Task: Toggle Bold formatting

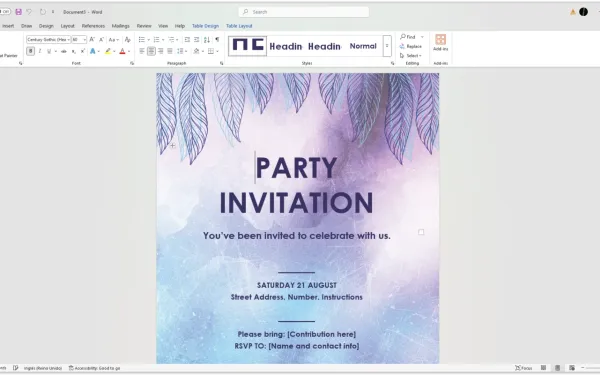Action: click(x=31, y=51)
